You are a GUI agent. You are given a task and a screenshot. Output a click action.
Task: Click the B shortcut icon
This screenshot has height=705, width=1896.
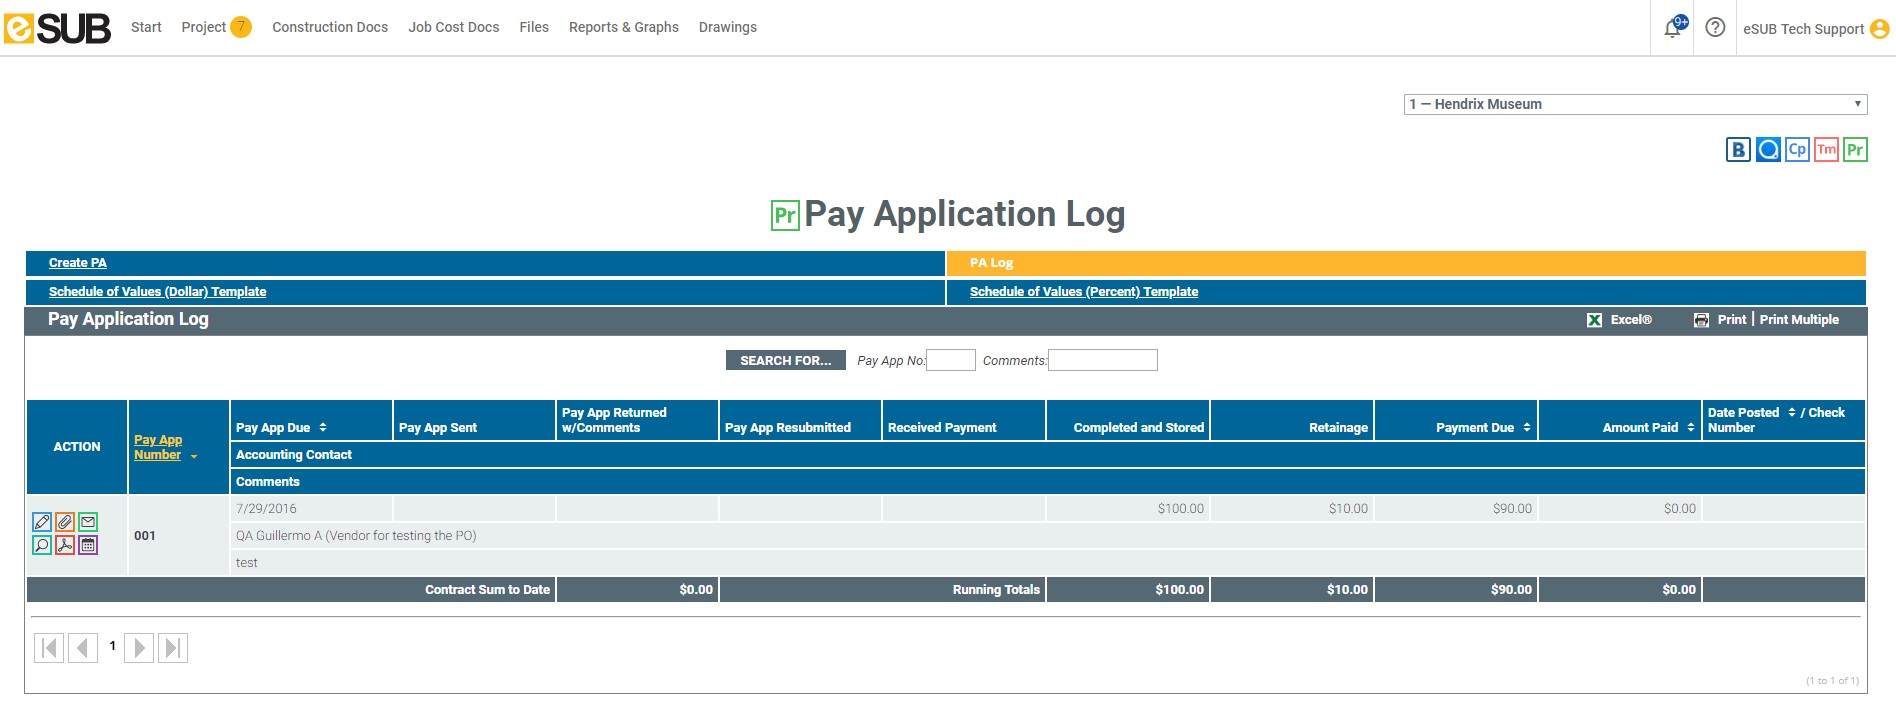click(x=1738, y=150)
